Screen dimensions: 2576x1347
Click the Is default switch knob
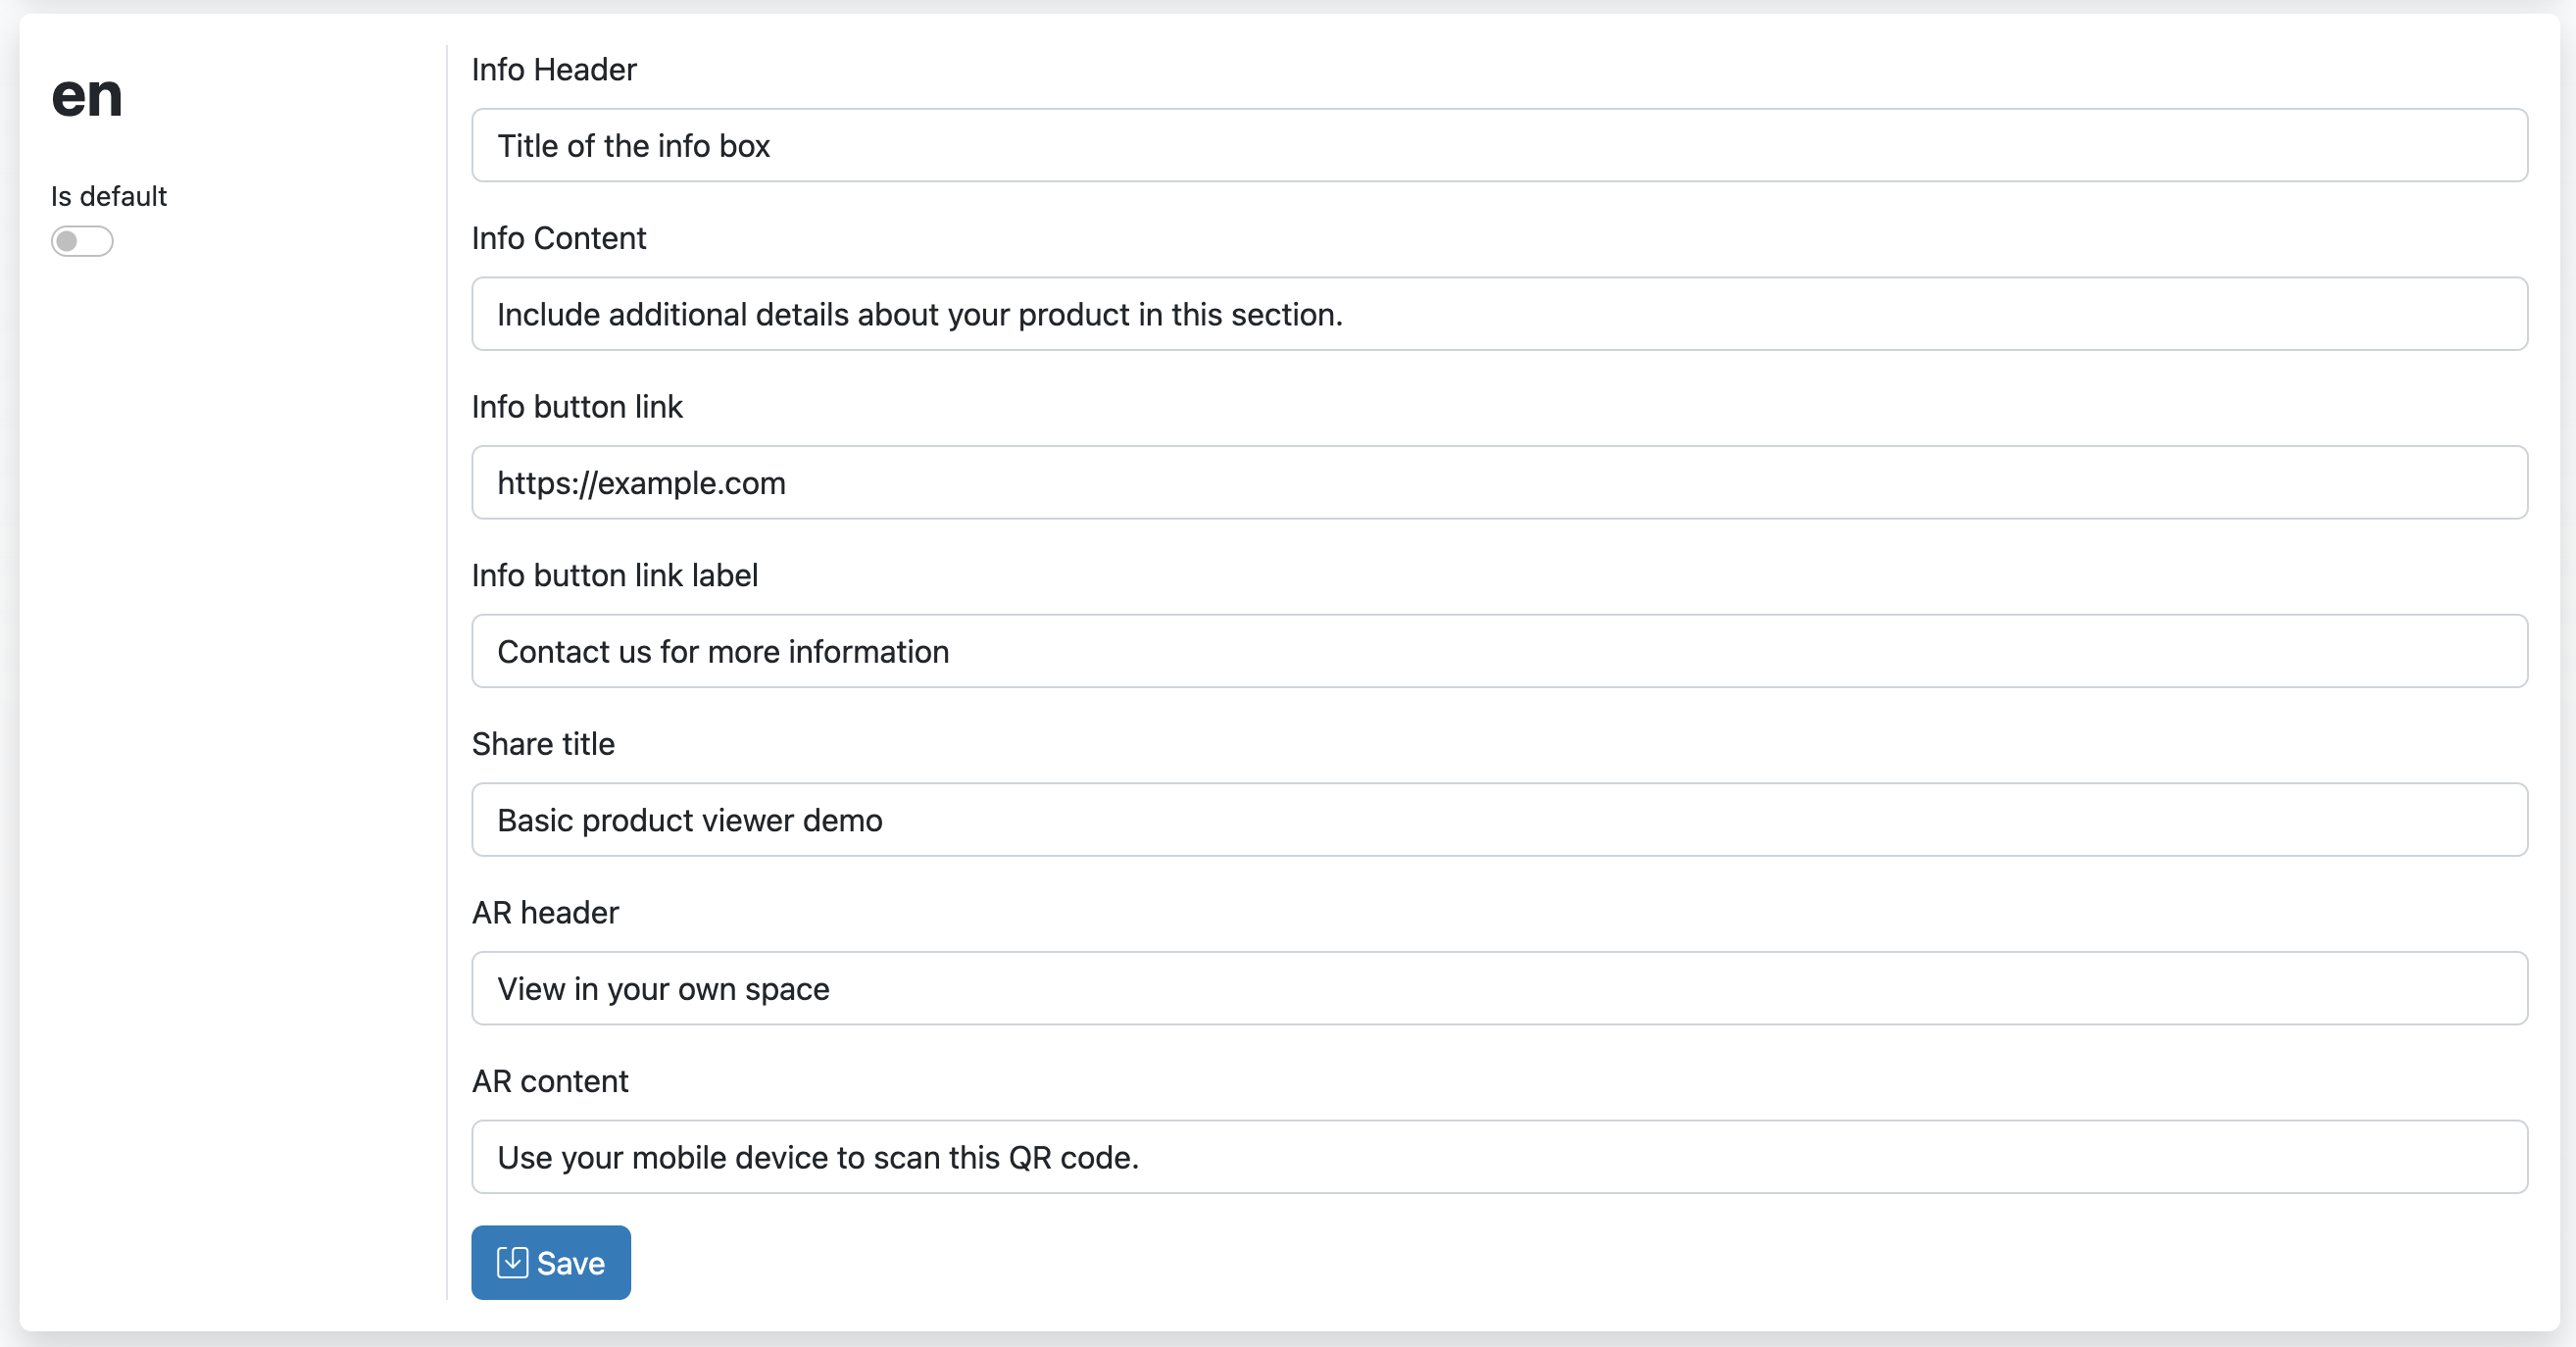(x=70, y=240)
